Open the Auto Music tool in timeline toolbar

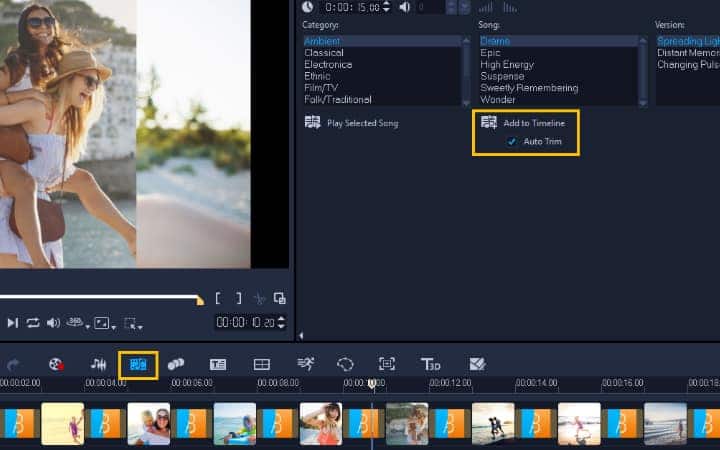click(138, 364)
